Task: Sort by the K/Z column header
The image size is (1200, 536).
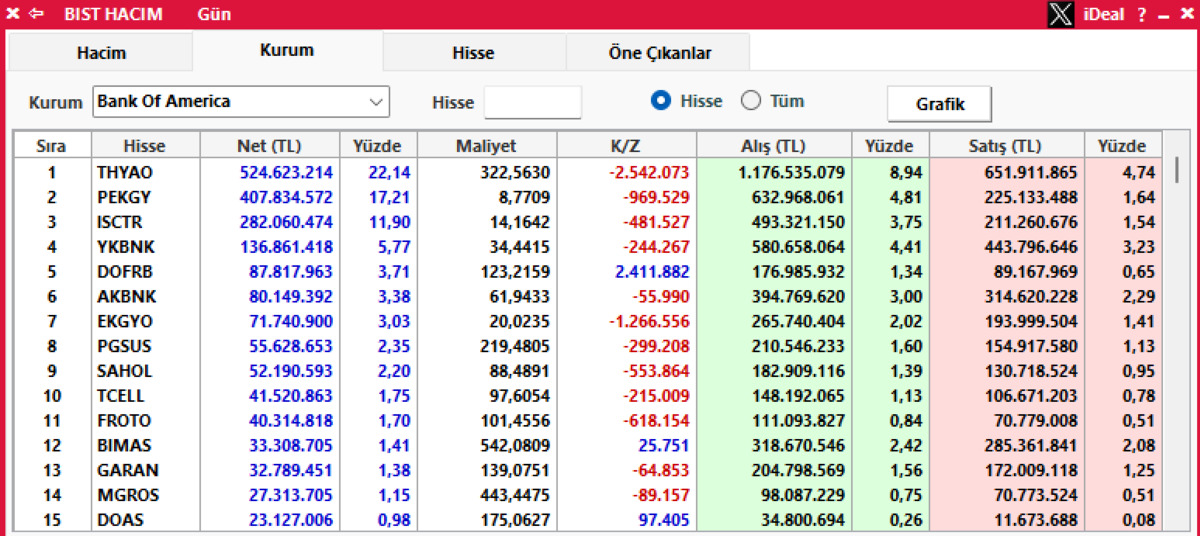Action: [x=626, y=146]
